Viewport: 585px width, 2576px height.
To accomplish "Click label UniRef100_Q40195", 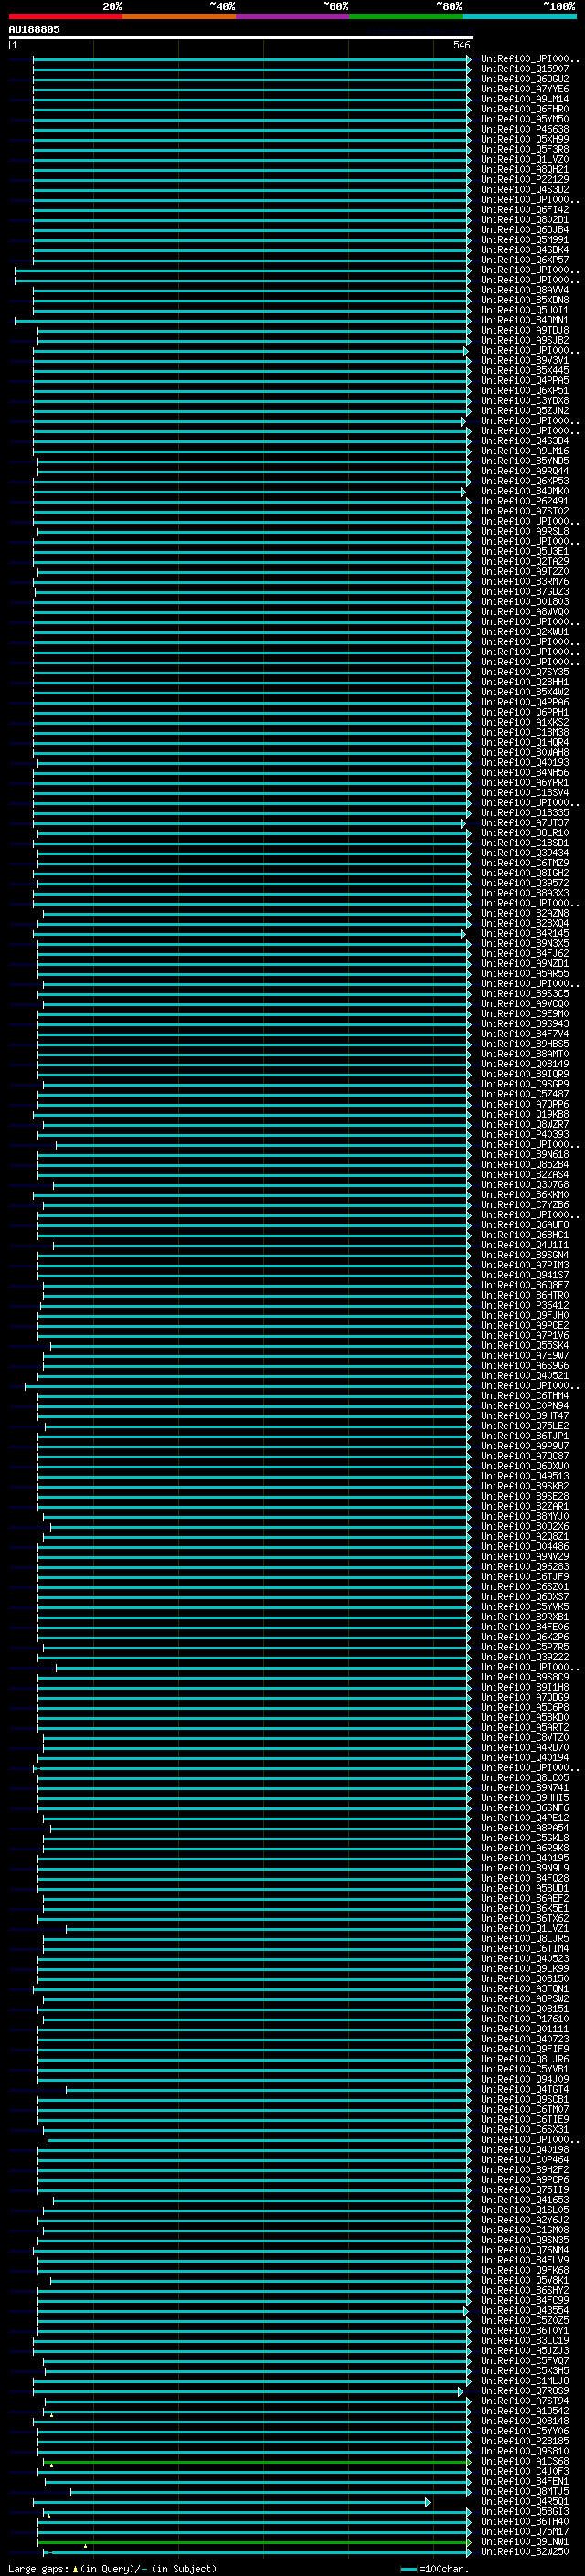I will pos(525,1858).
